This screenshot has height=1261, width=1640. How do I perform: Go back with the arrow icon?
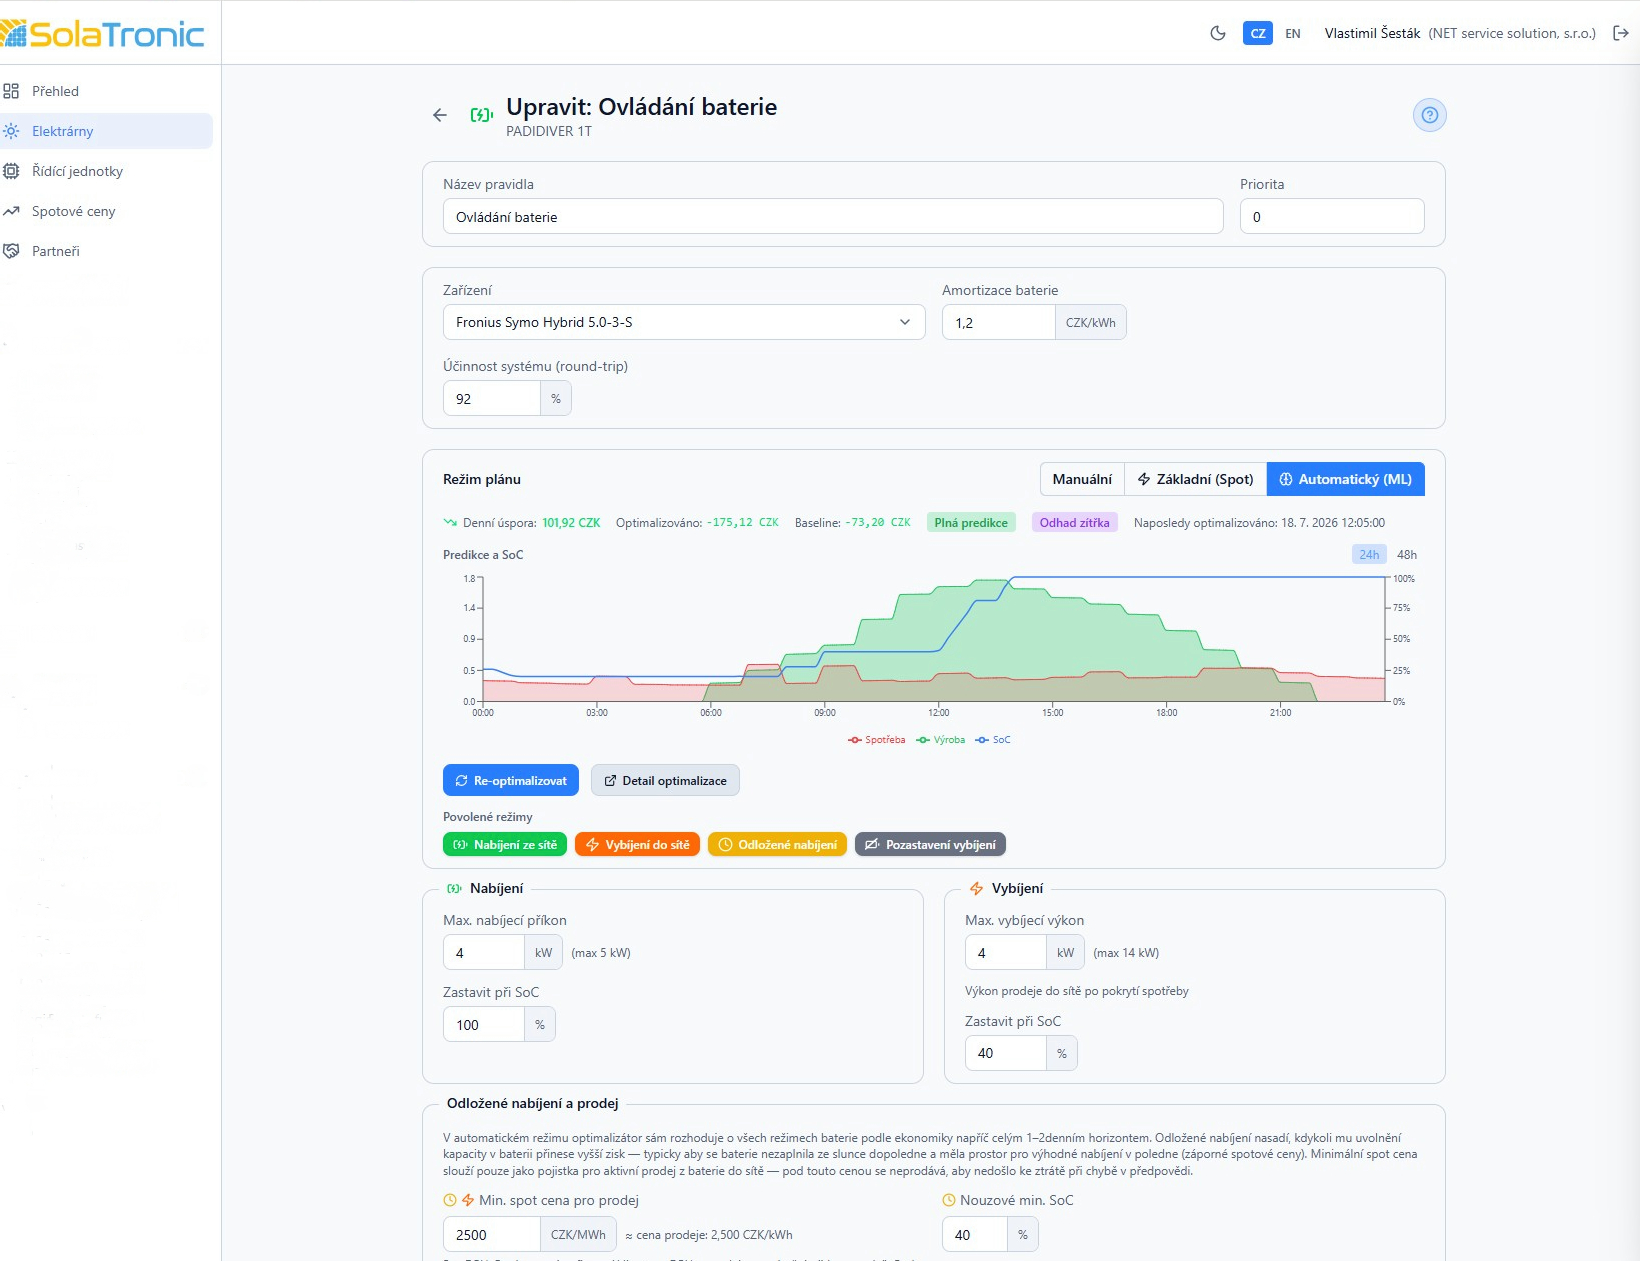point(440,115)
